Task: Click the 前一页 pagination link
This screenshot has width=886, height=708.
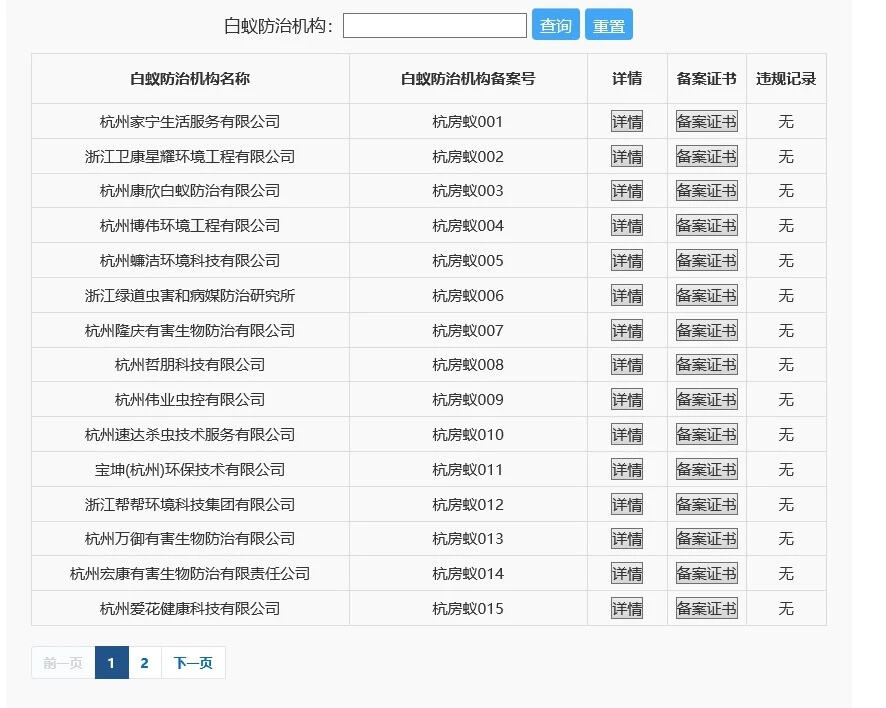Action: (x=63, y=663)
